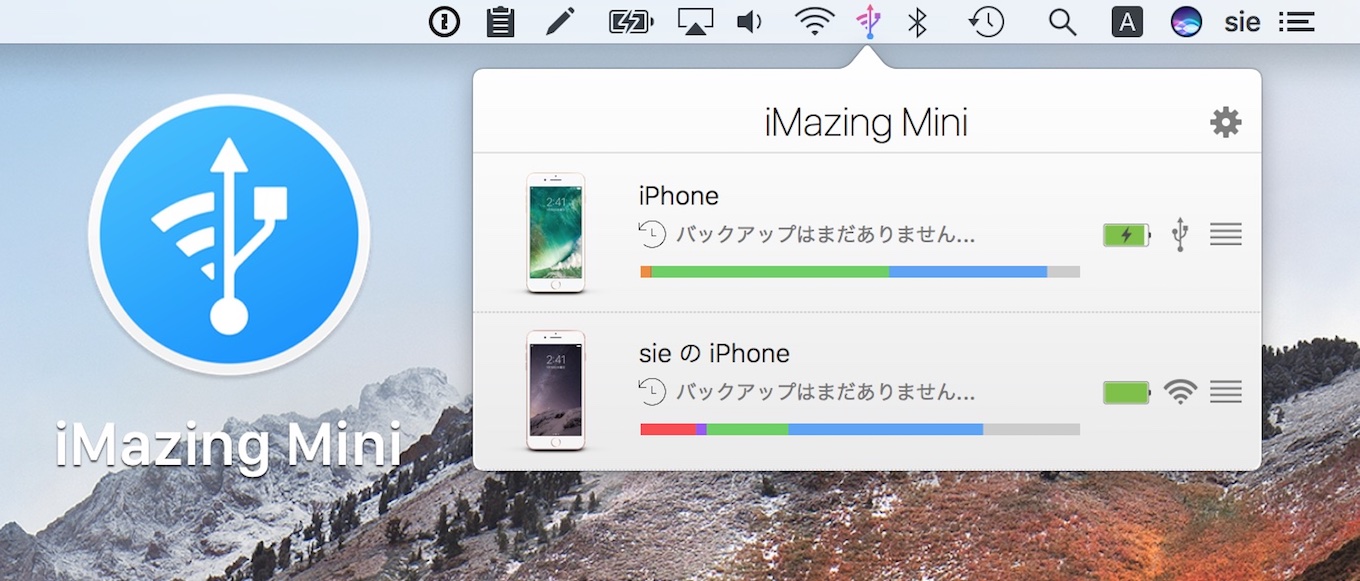Open Siri from the menu bar
The width and height of the screenshot is (1360, 581).
[x=1186, y=20]
